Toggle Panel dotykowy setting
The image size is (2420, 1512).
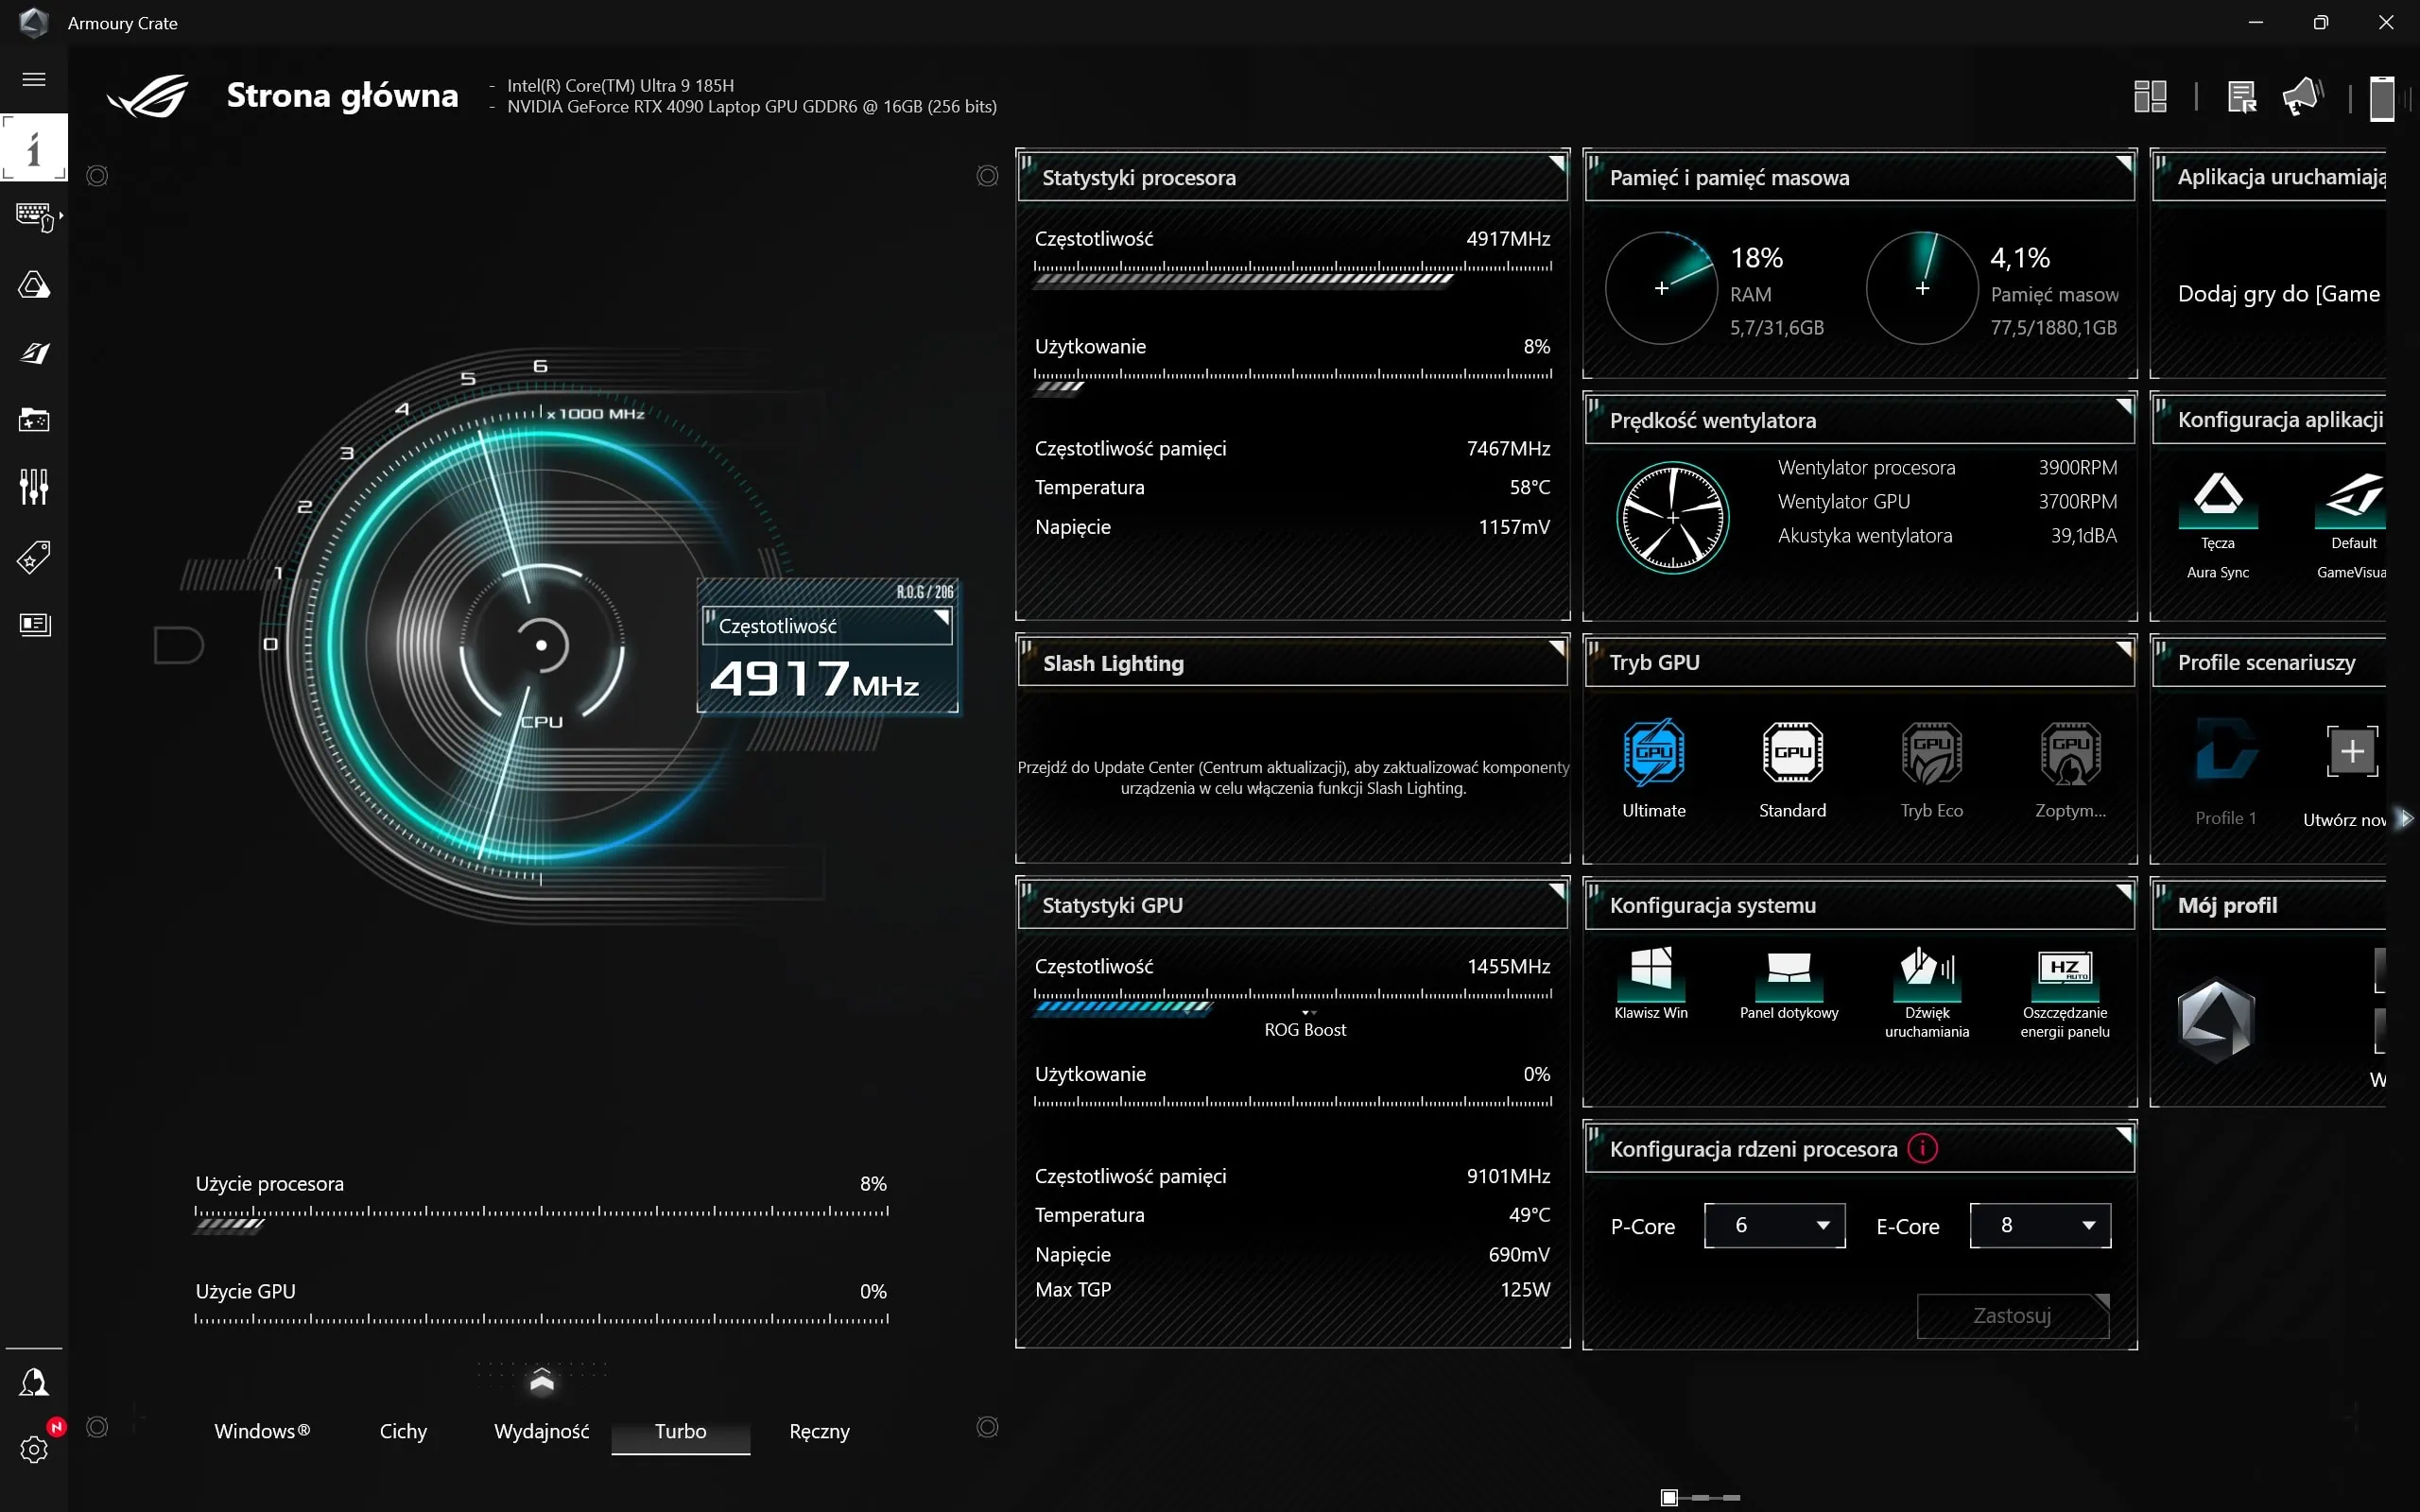pyautogui.click(x=1789, y=983)
